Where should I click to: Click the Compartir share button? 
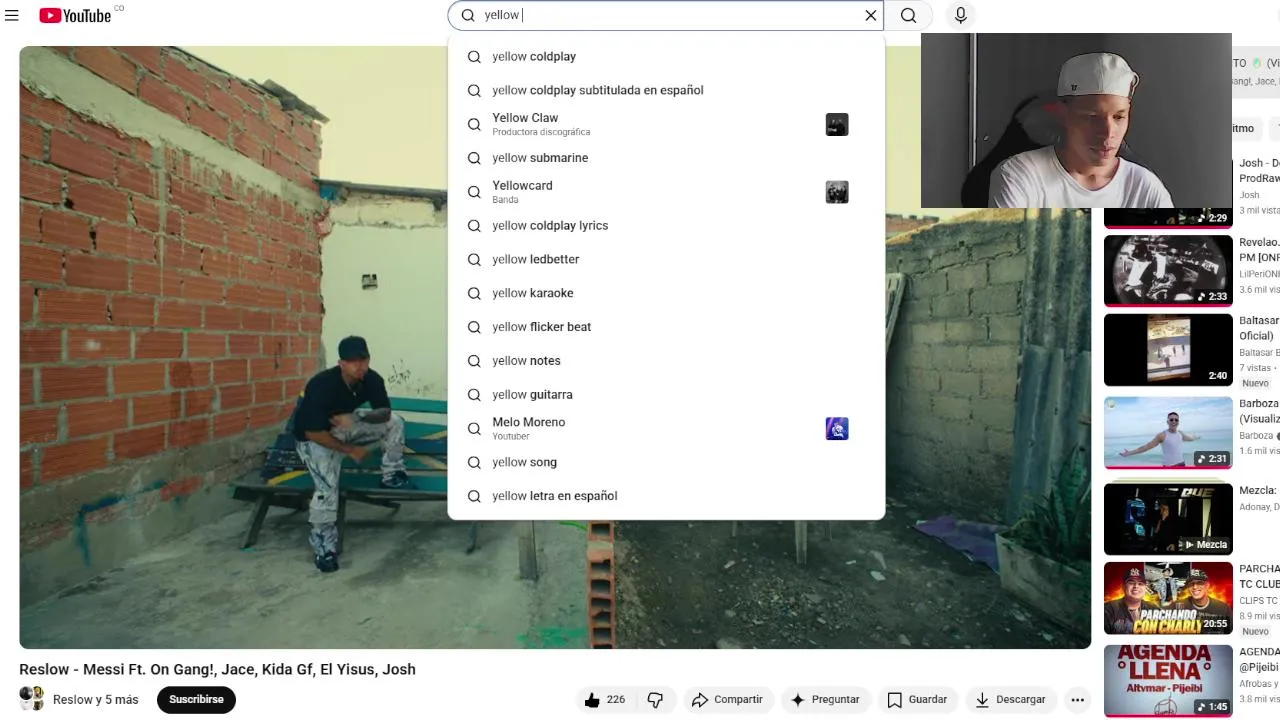coord(727,700)
